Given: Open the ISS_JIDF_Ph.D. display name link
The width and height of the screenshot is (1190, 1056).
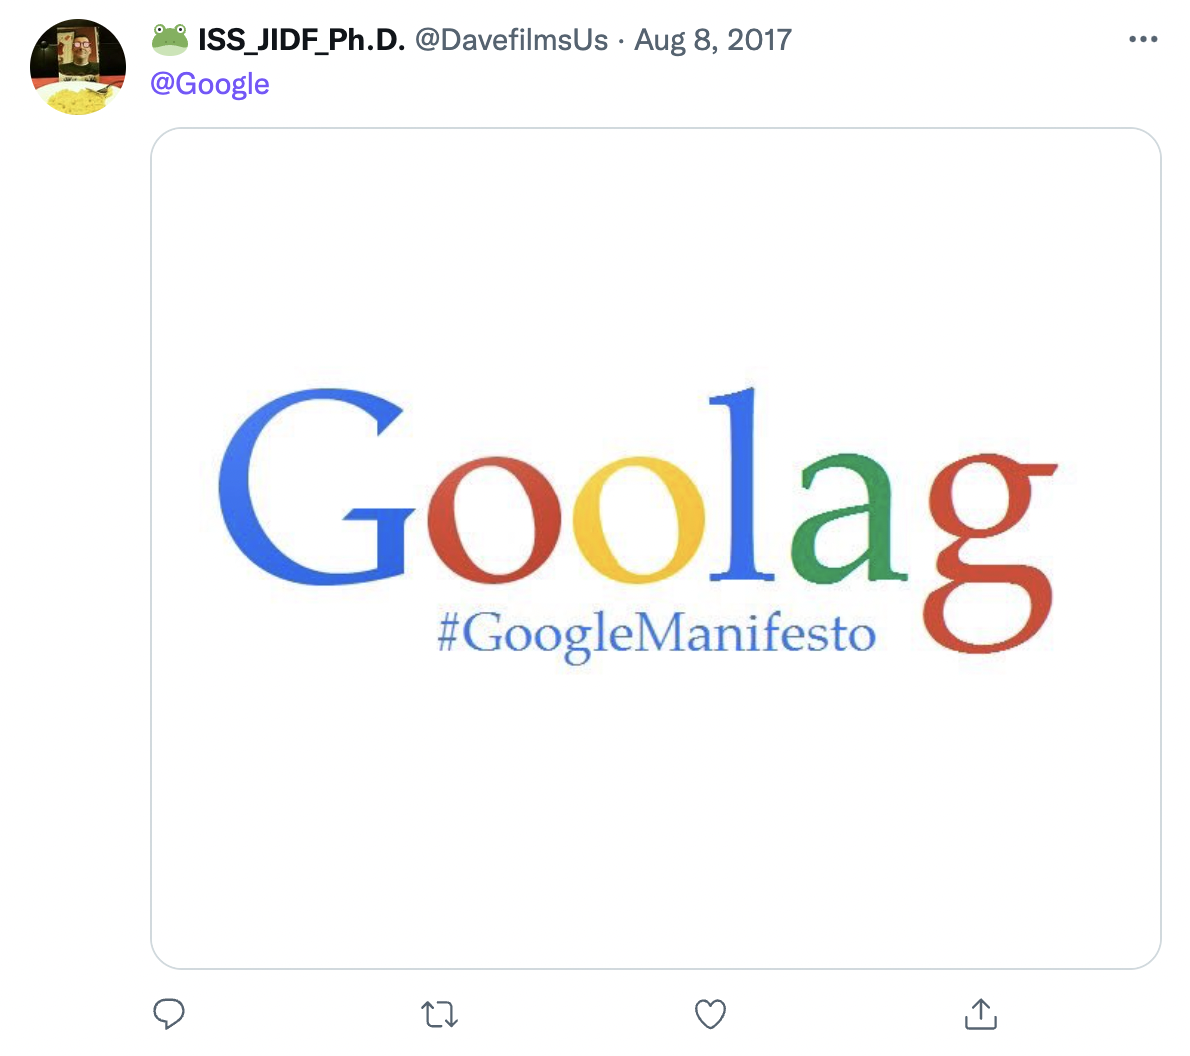Looking at the screenshot, I should [x=301, y=40].
